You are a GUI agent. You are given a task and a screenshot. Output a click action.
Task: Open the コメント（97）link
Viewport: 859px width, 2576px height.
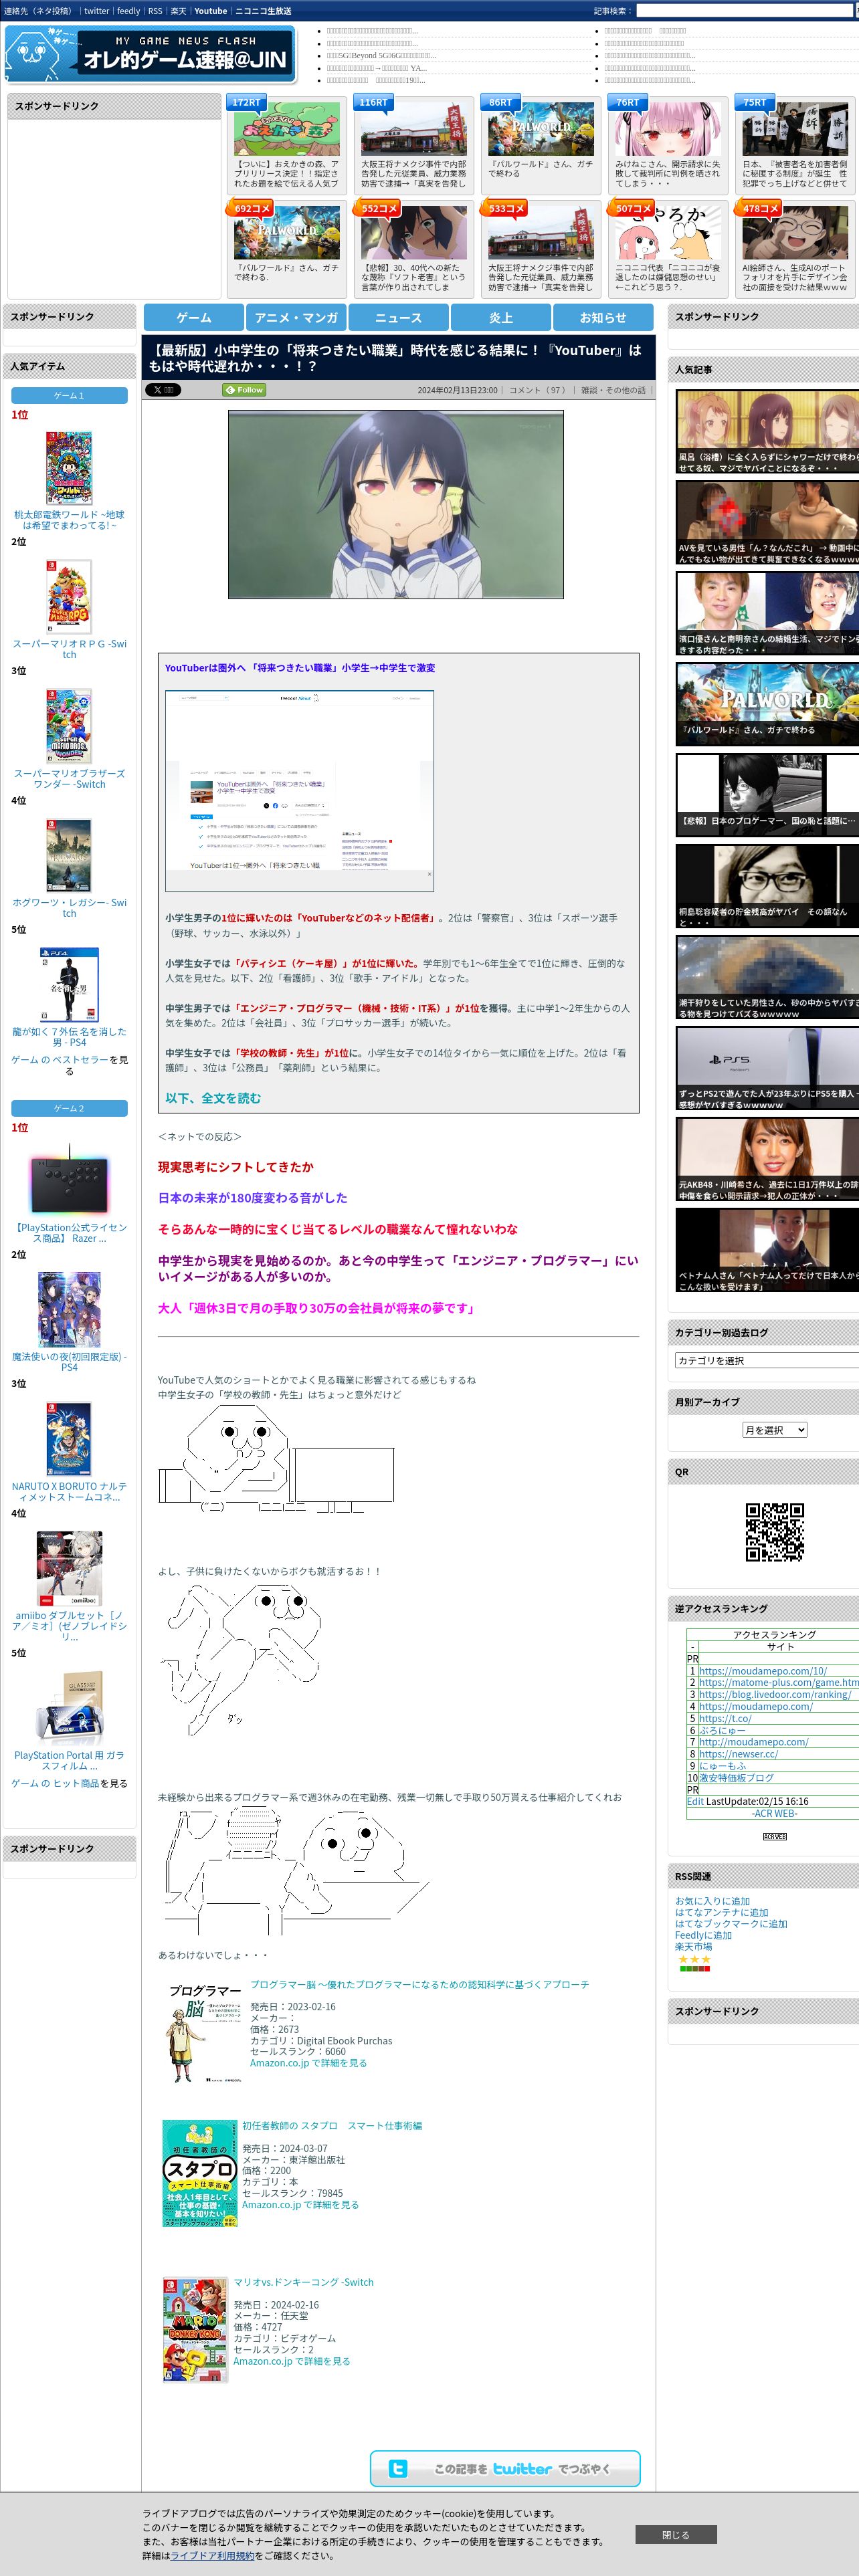(x=538, y=390)
